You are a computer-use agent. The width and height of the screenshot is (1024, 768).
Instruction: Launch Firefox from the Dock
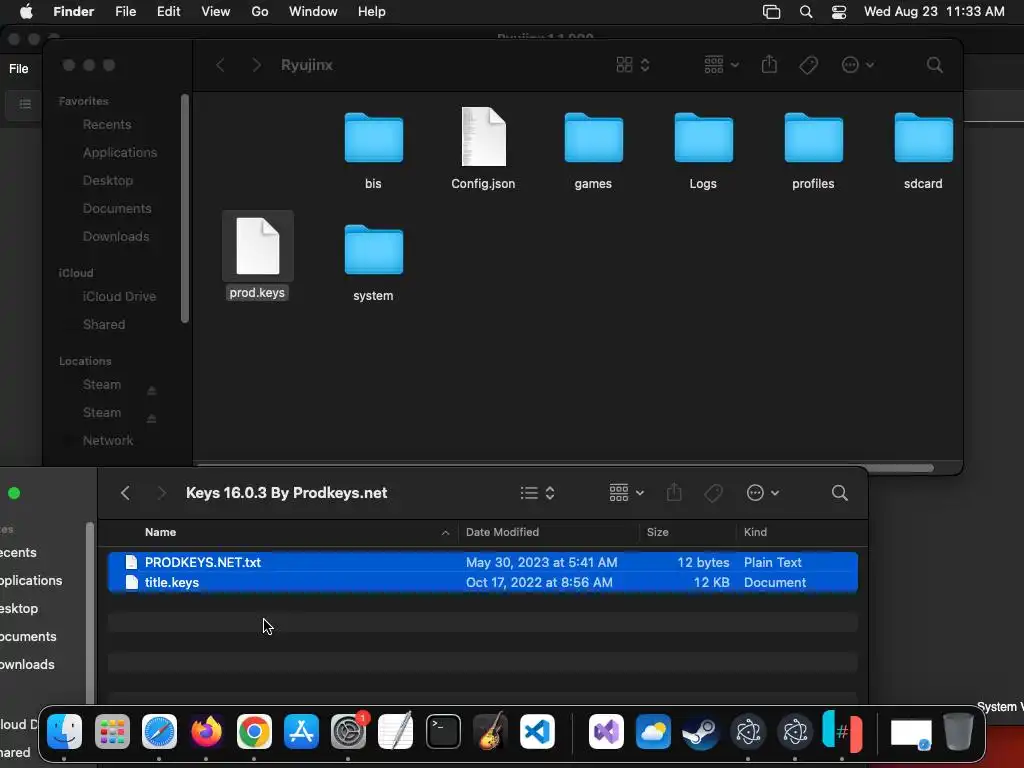(206, 731)
